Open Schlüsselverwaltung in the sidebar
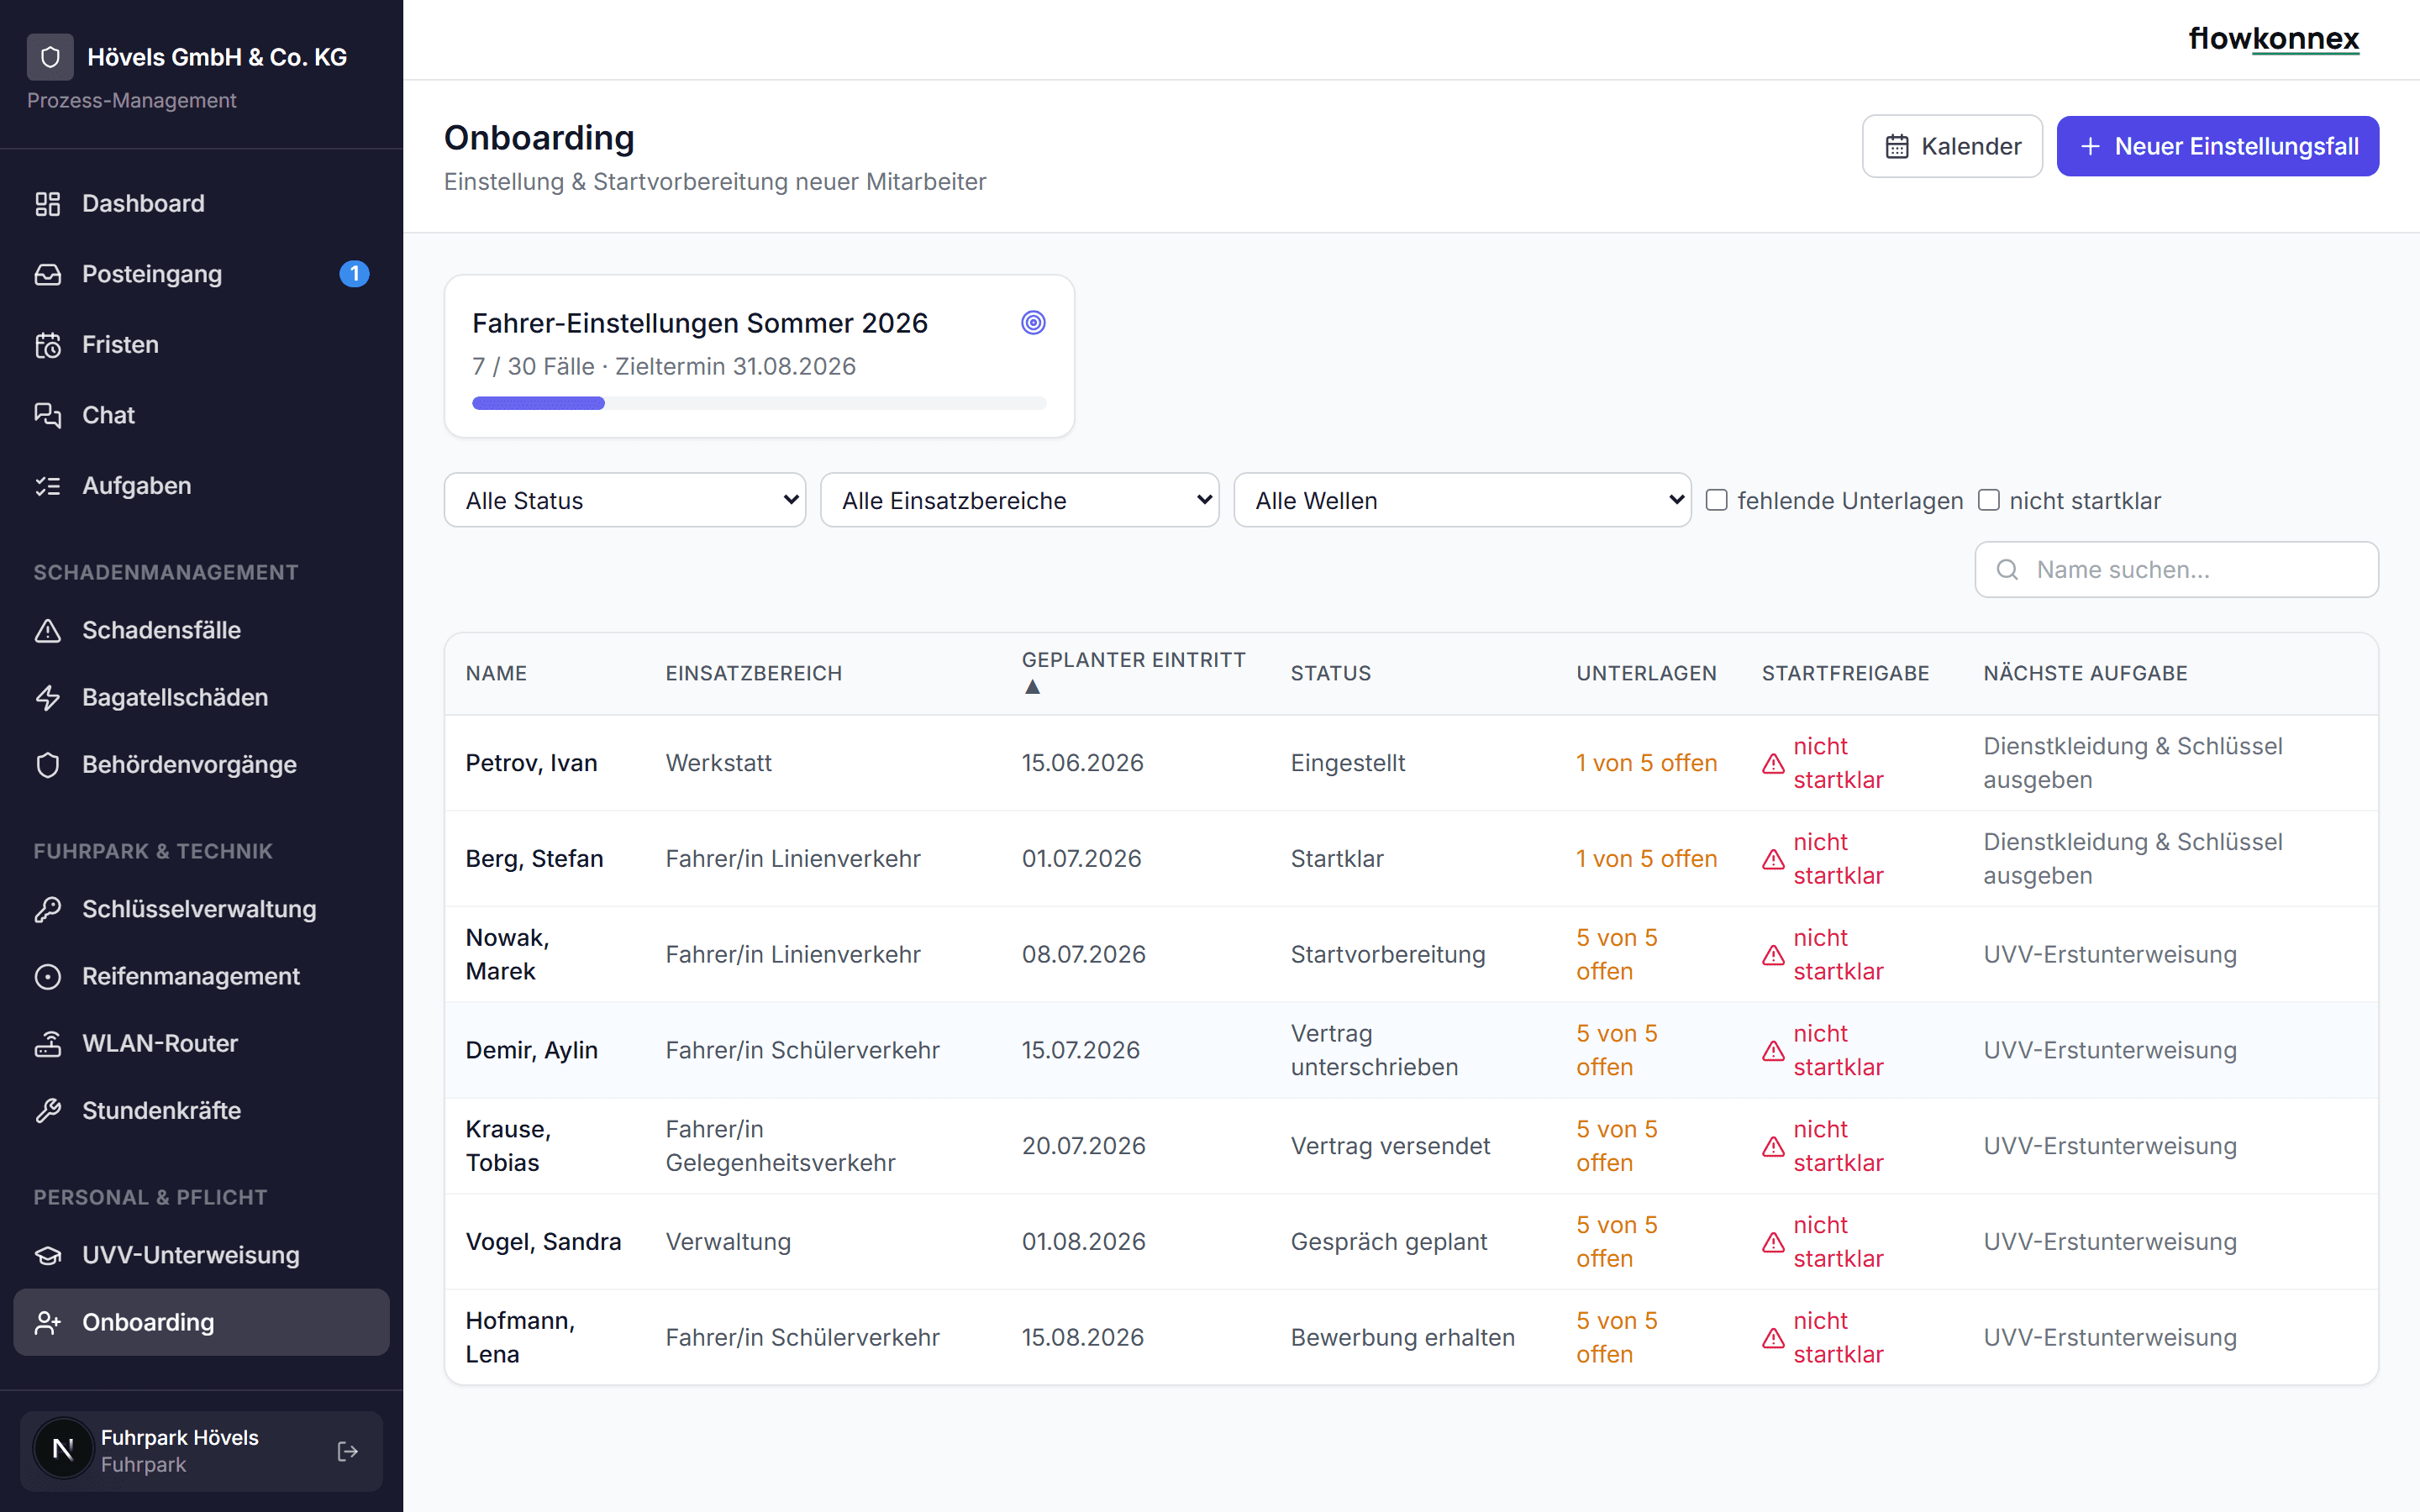Screen dimensions: 2420x1512 201,910
